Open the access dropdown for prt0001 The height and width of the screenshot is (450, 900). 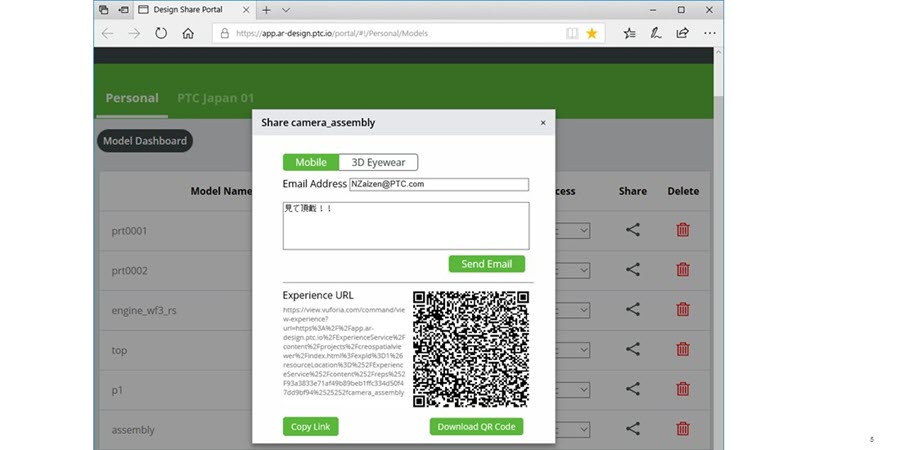[x=573, y=230]
